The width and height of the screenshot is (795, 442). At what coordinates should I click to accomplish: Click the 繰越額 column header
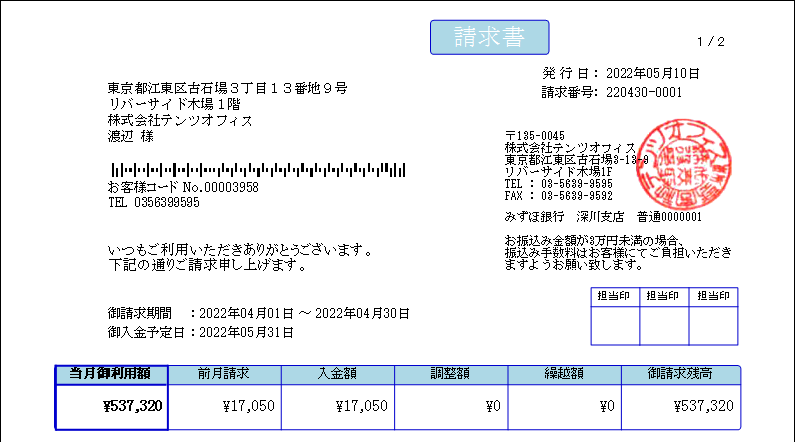pos(564,374)
